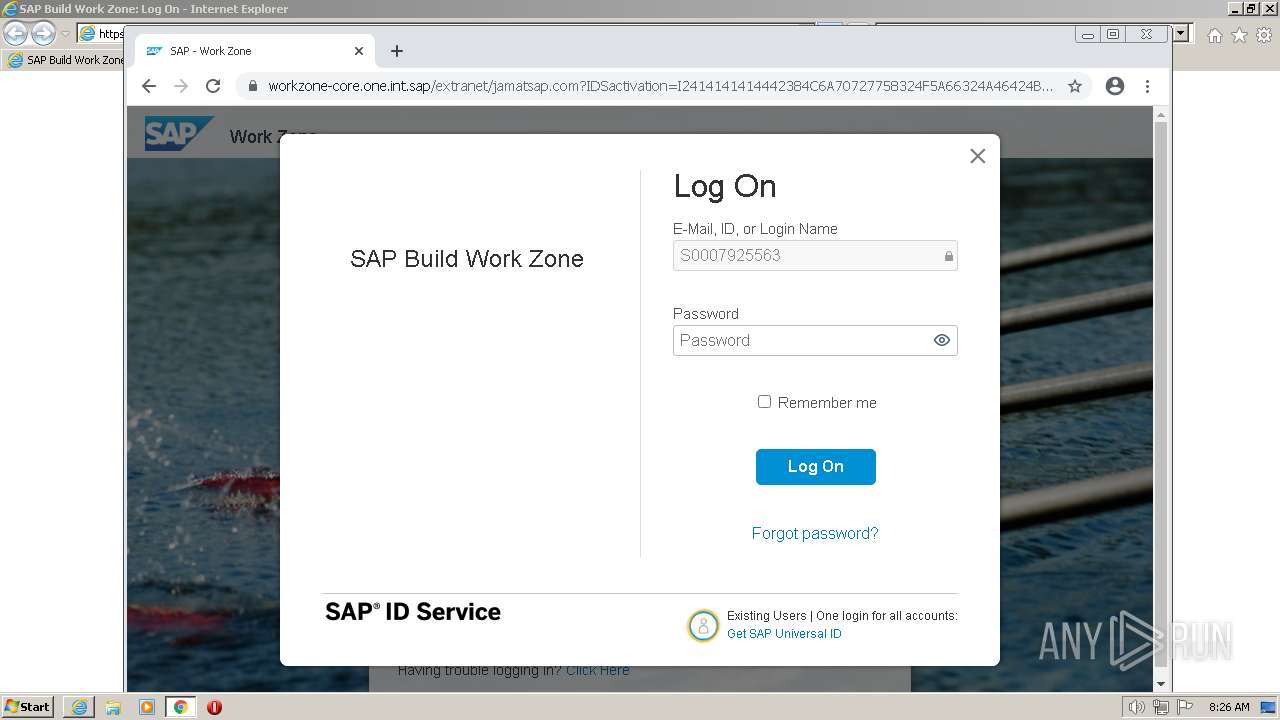
Task: Click red shield icon on taskbar
Action: (x=214, y=707)
